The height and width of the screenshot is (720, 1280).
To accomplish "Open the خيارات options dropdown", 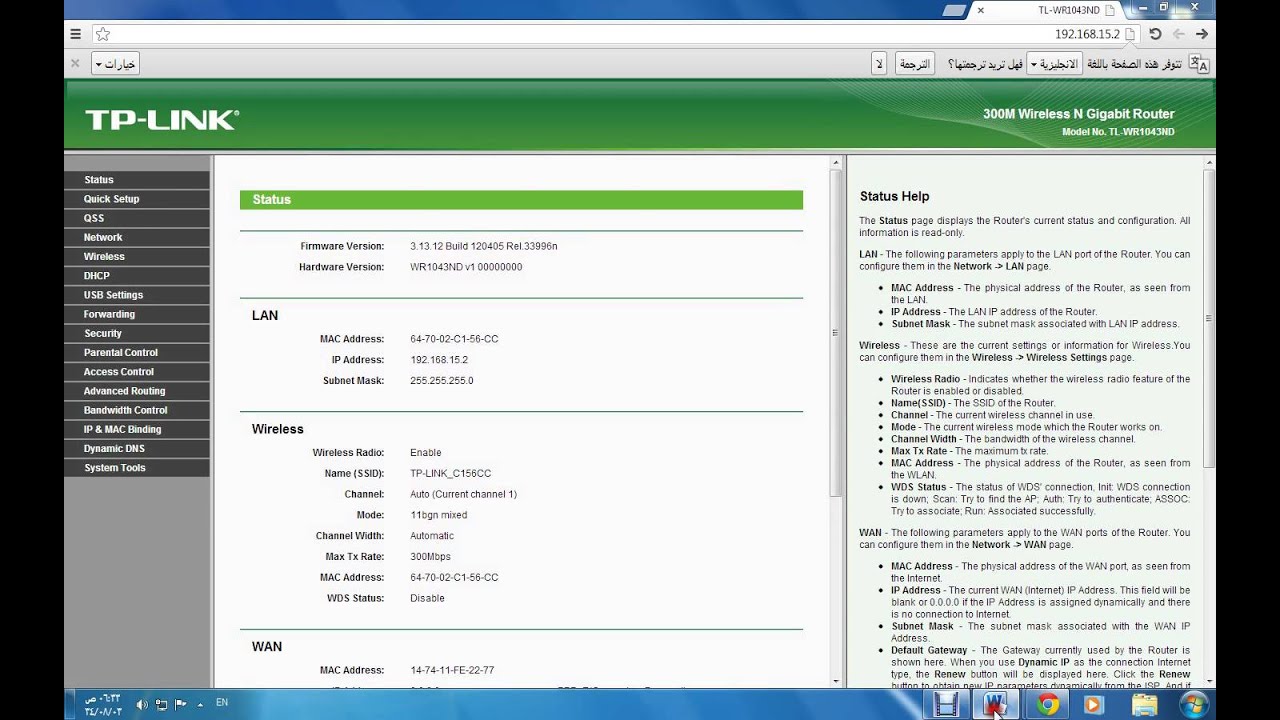I will tap(115, 64).
